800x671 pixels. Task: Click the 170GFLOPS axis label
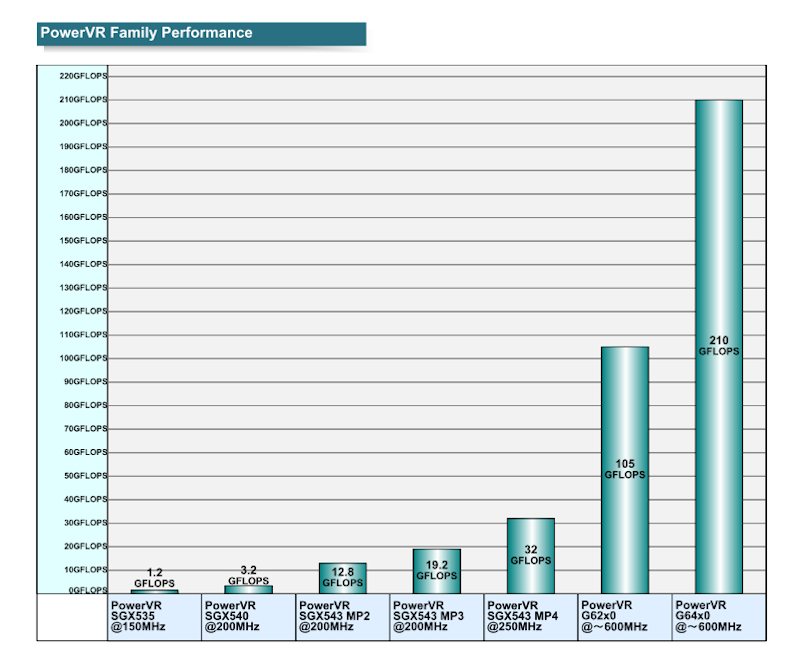point(83,193)
